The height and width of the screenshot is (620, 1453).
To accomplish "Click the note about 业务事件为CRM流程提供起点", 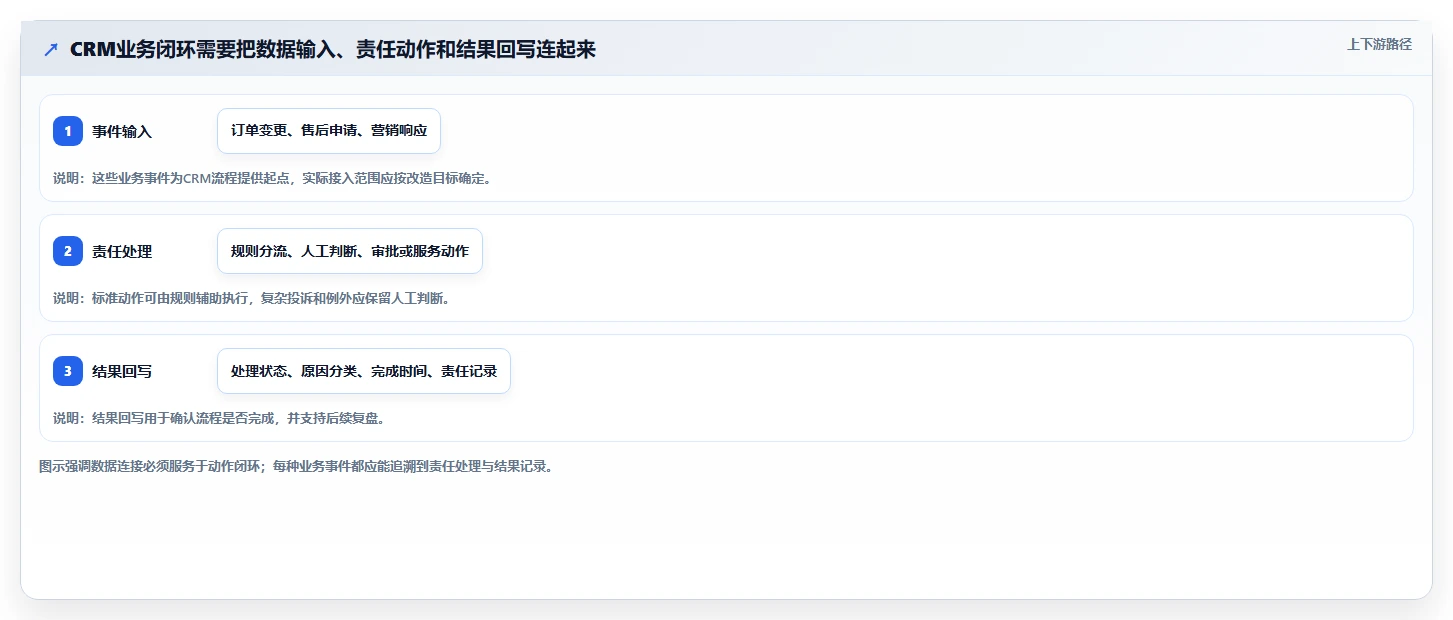I will [272, 178].
